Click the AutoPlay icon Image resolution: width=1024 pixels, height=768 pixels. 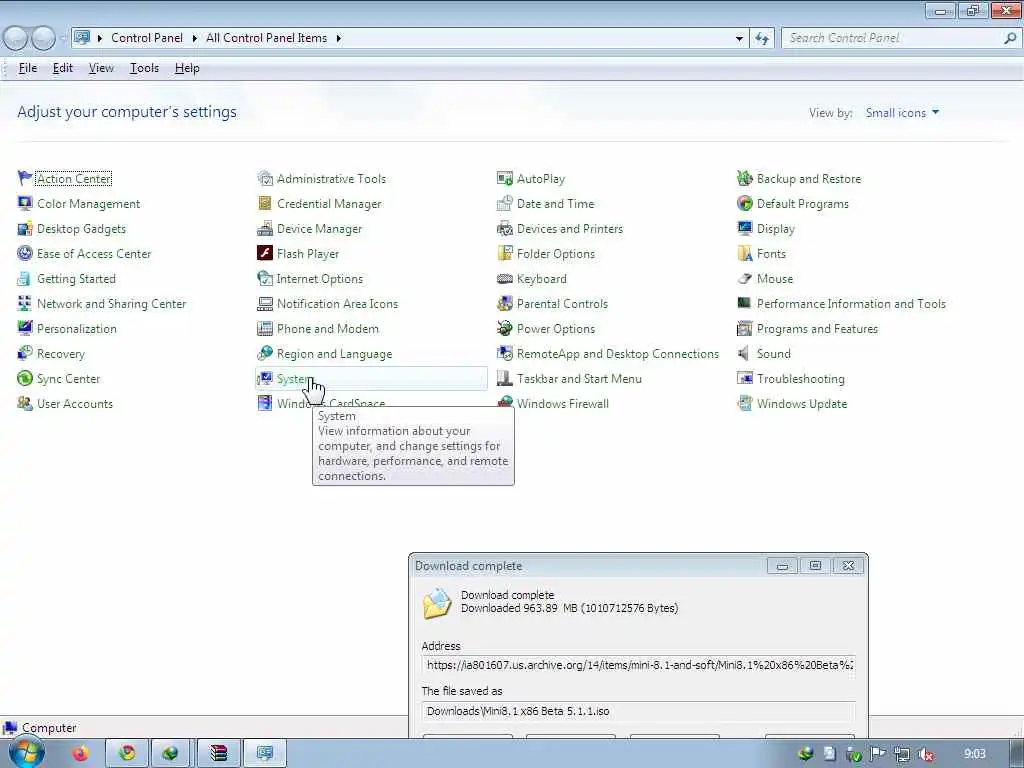[504, 178]
